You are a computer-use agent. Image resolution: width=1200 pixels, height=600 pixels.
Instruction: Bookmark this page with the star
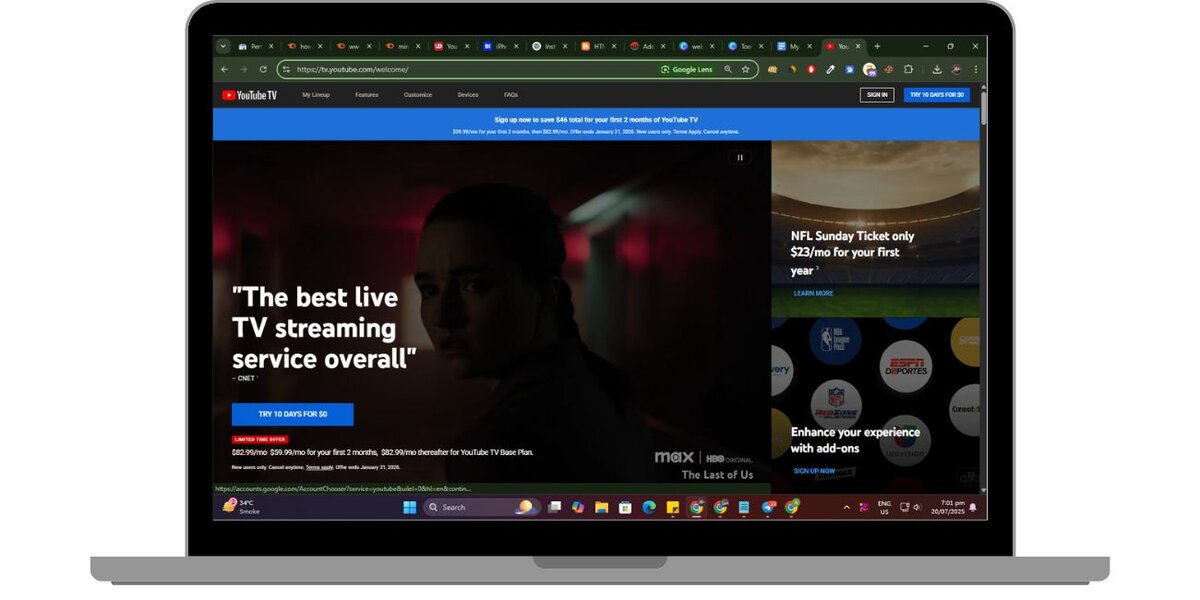coord(745,70)
